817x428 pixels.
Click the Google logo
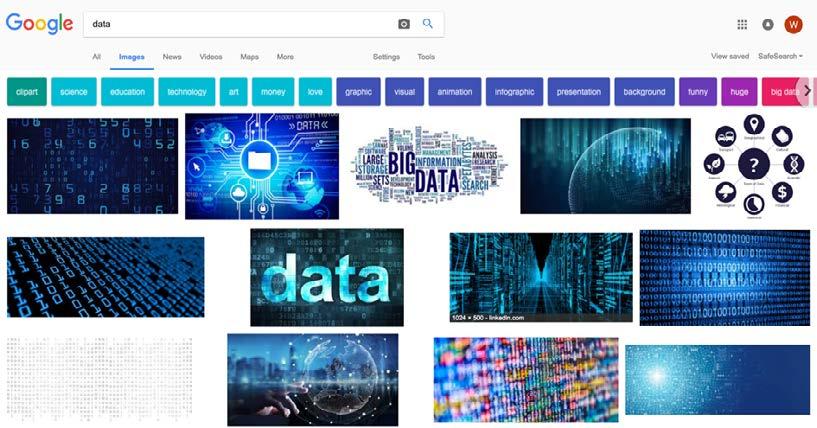[x=40, y=23]
